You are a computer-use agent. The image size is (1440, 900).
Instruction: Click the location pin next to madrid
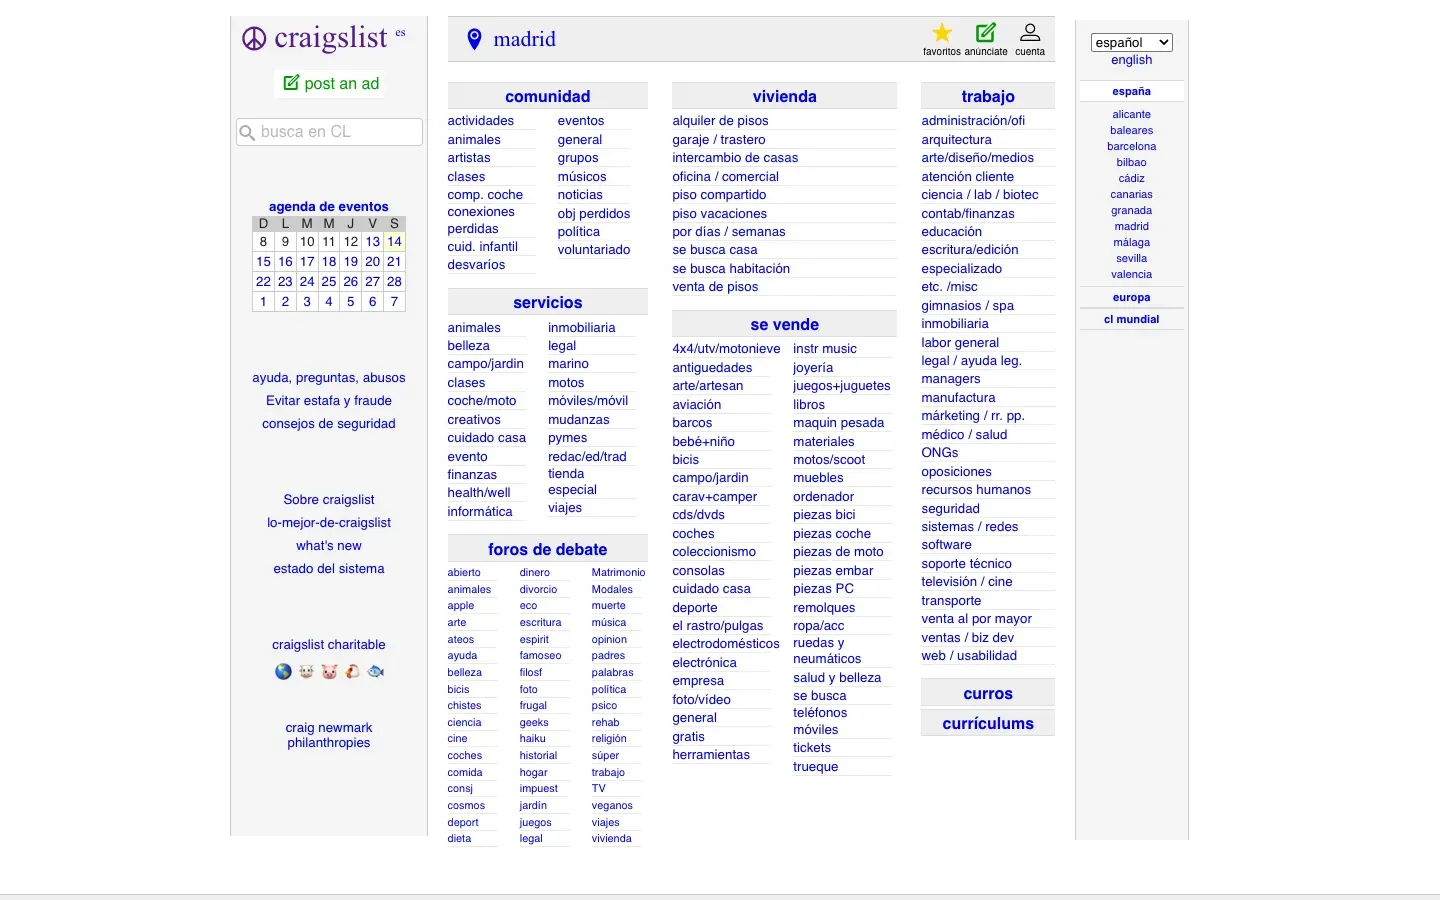click(x=474, y=39)
